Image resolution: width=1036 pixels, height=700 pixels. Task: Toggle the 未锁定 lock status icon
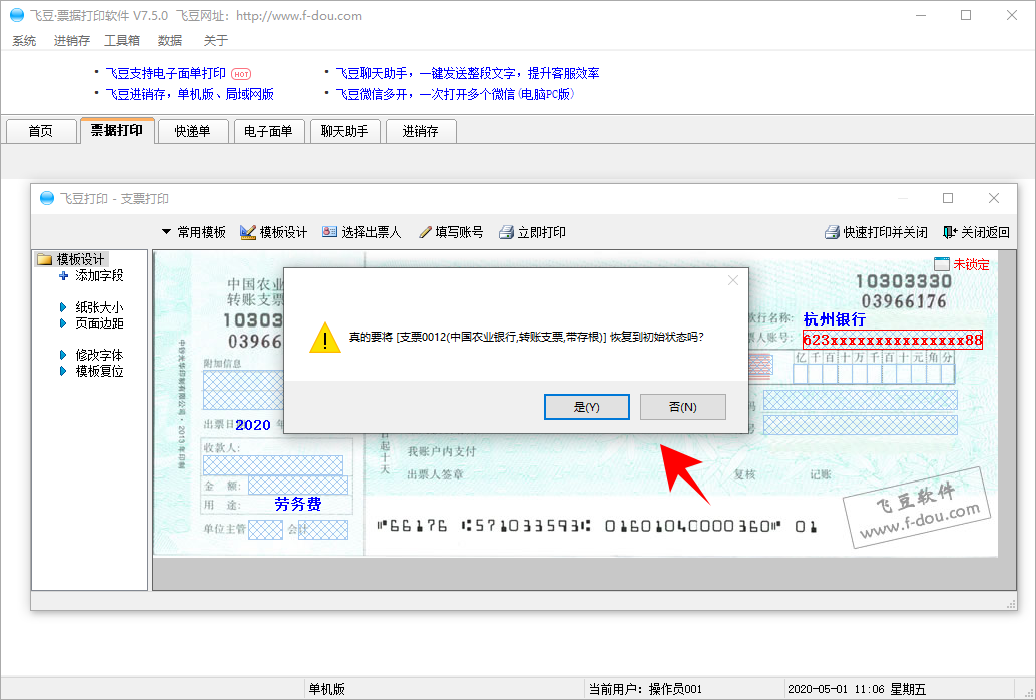pos(942,264)
